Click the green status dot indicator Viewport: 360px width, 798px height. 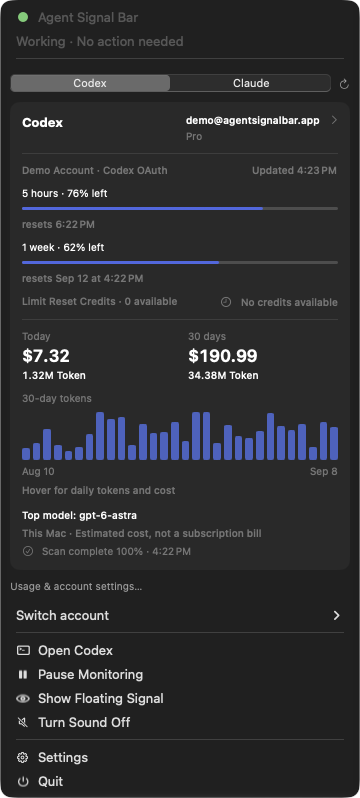23,17
